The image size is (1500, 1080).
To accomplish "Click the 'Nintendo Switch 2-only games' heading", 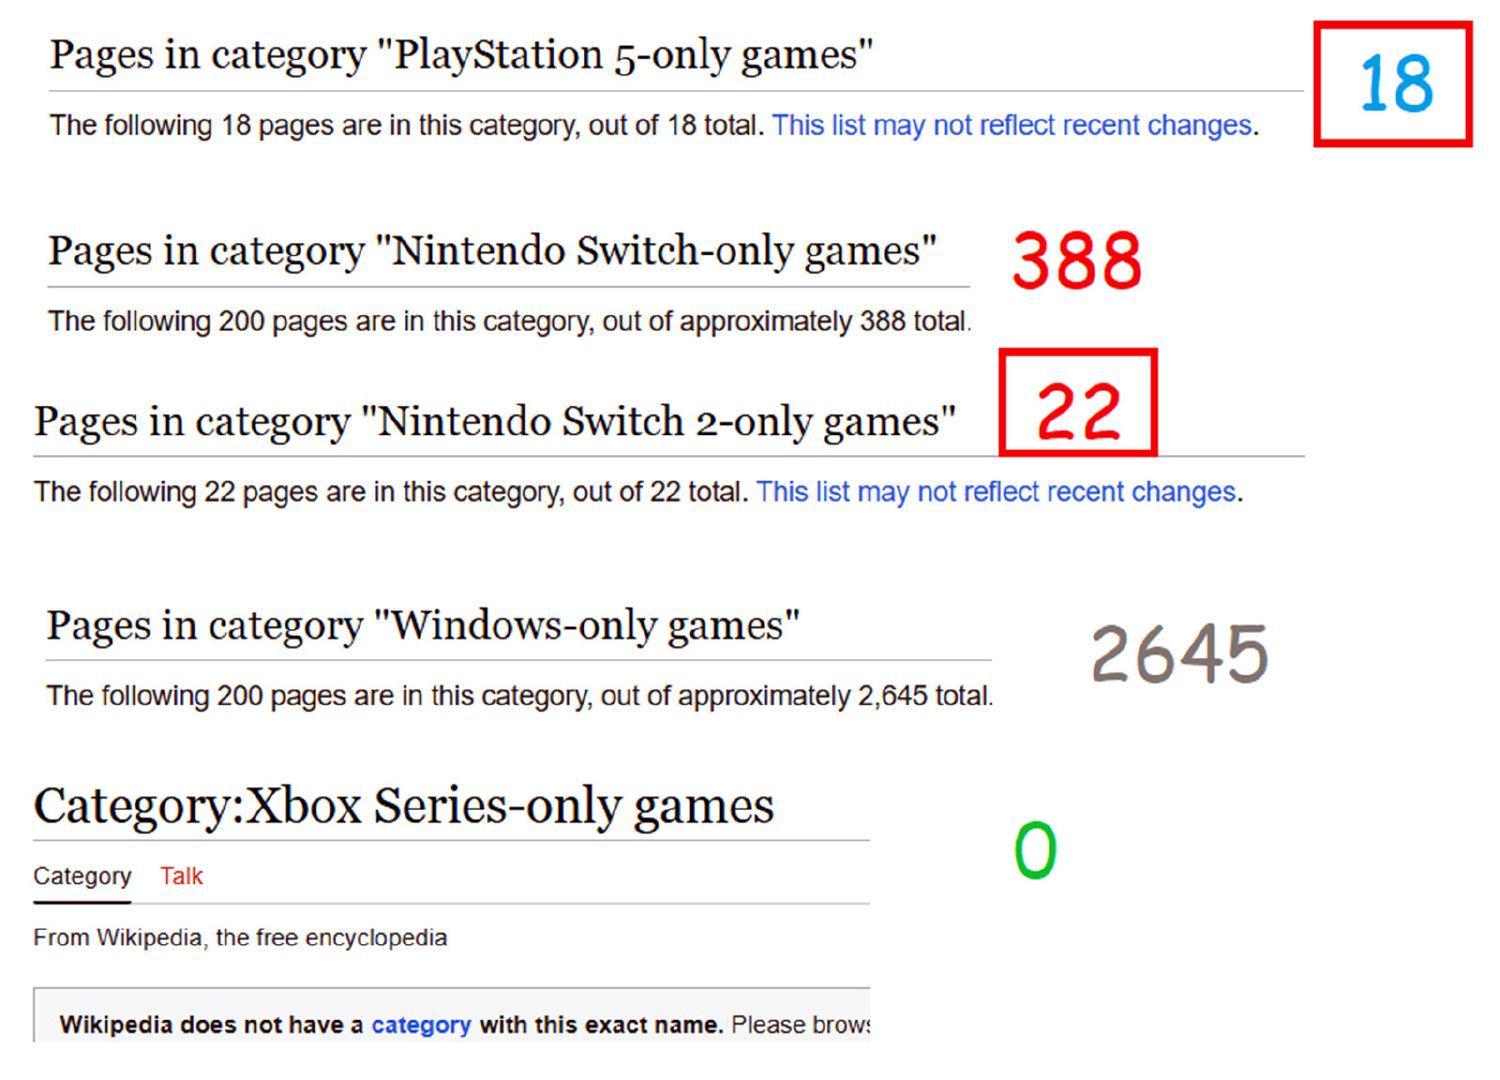I will [x=494, y=422].
